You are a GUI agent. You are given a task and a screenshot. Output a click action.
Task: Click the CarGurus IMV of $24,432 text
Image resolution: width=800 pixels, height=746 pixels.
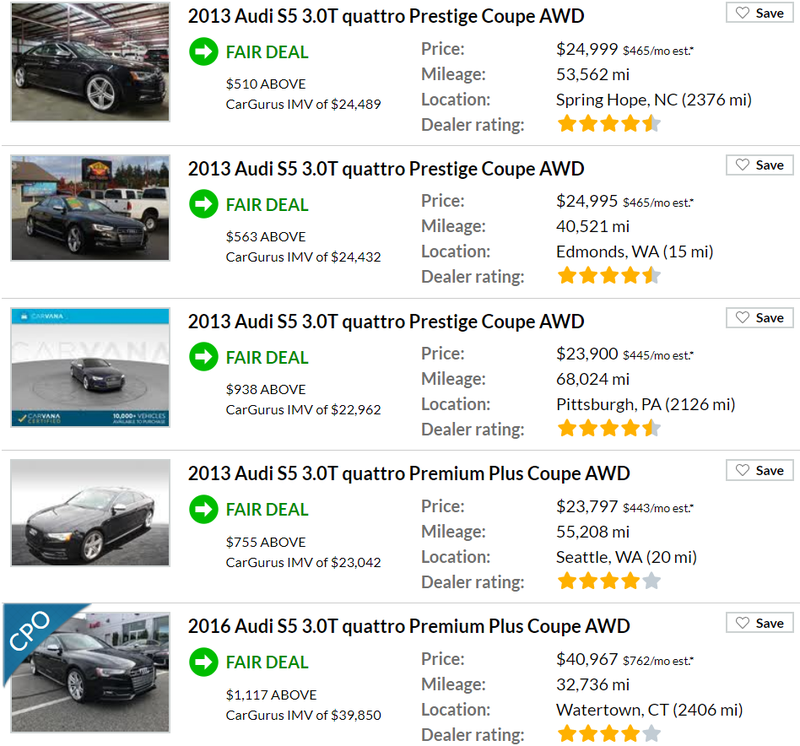(x=304, y=257)
